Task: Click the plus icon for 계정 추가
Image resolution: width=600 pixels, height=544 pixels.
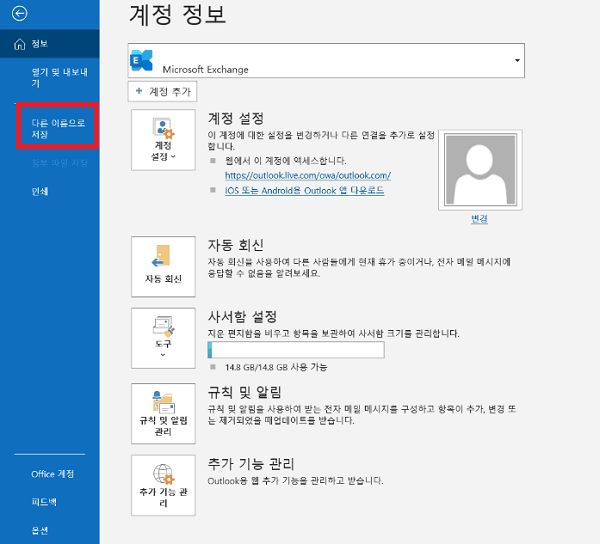Action: 139,91
